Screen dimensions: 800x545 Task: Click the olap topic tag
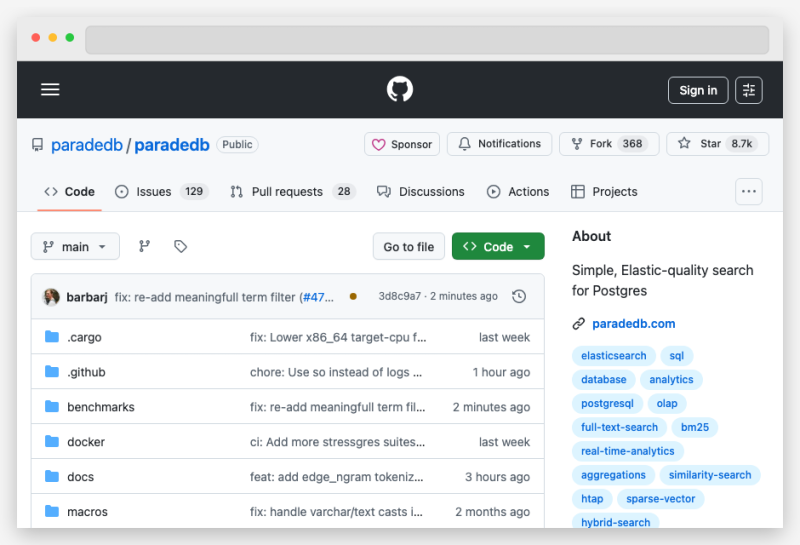667,404
